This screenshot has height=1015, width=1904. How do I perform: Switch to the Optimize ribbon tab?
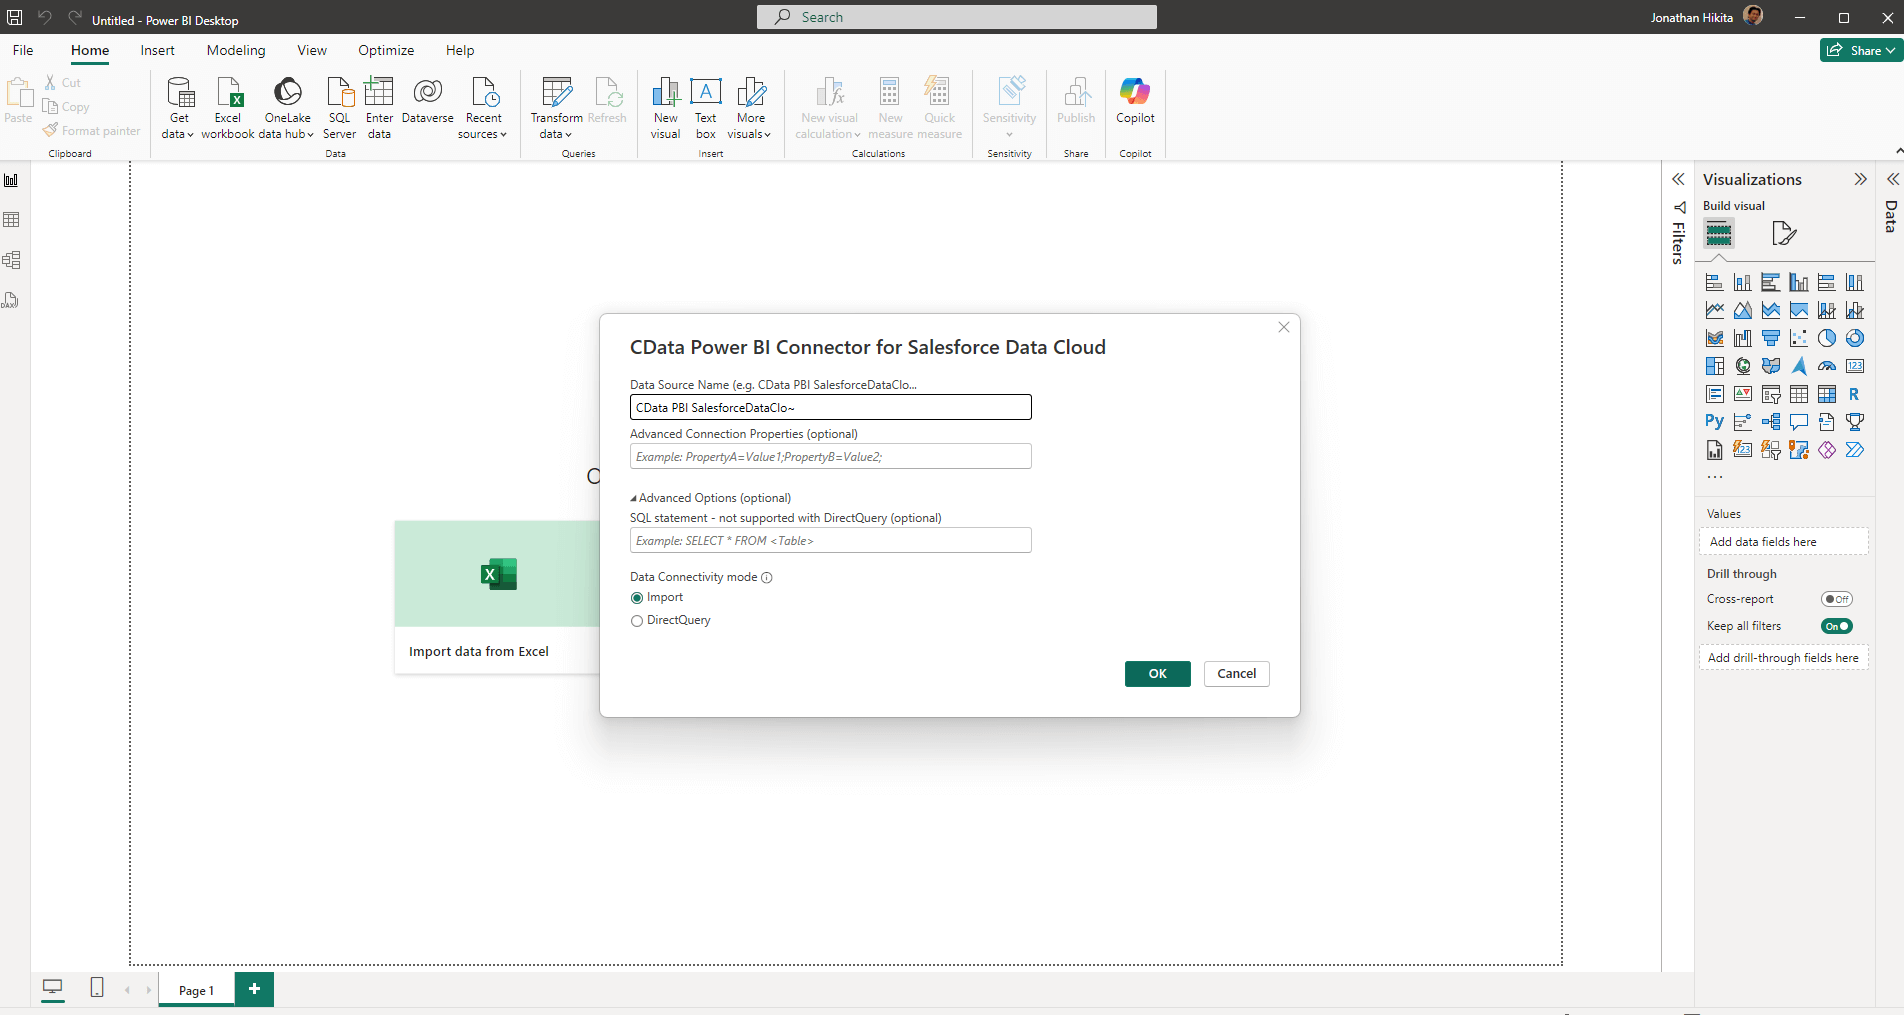(386, 50)
